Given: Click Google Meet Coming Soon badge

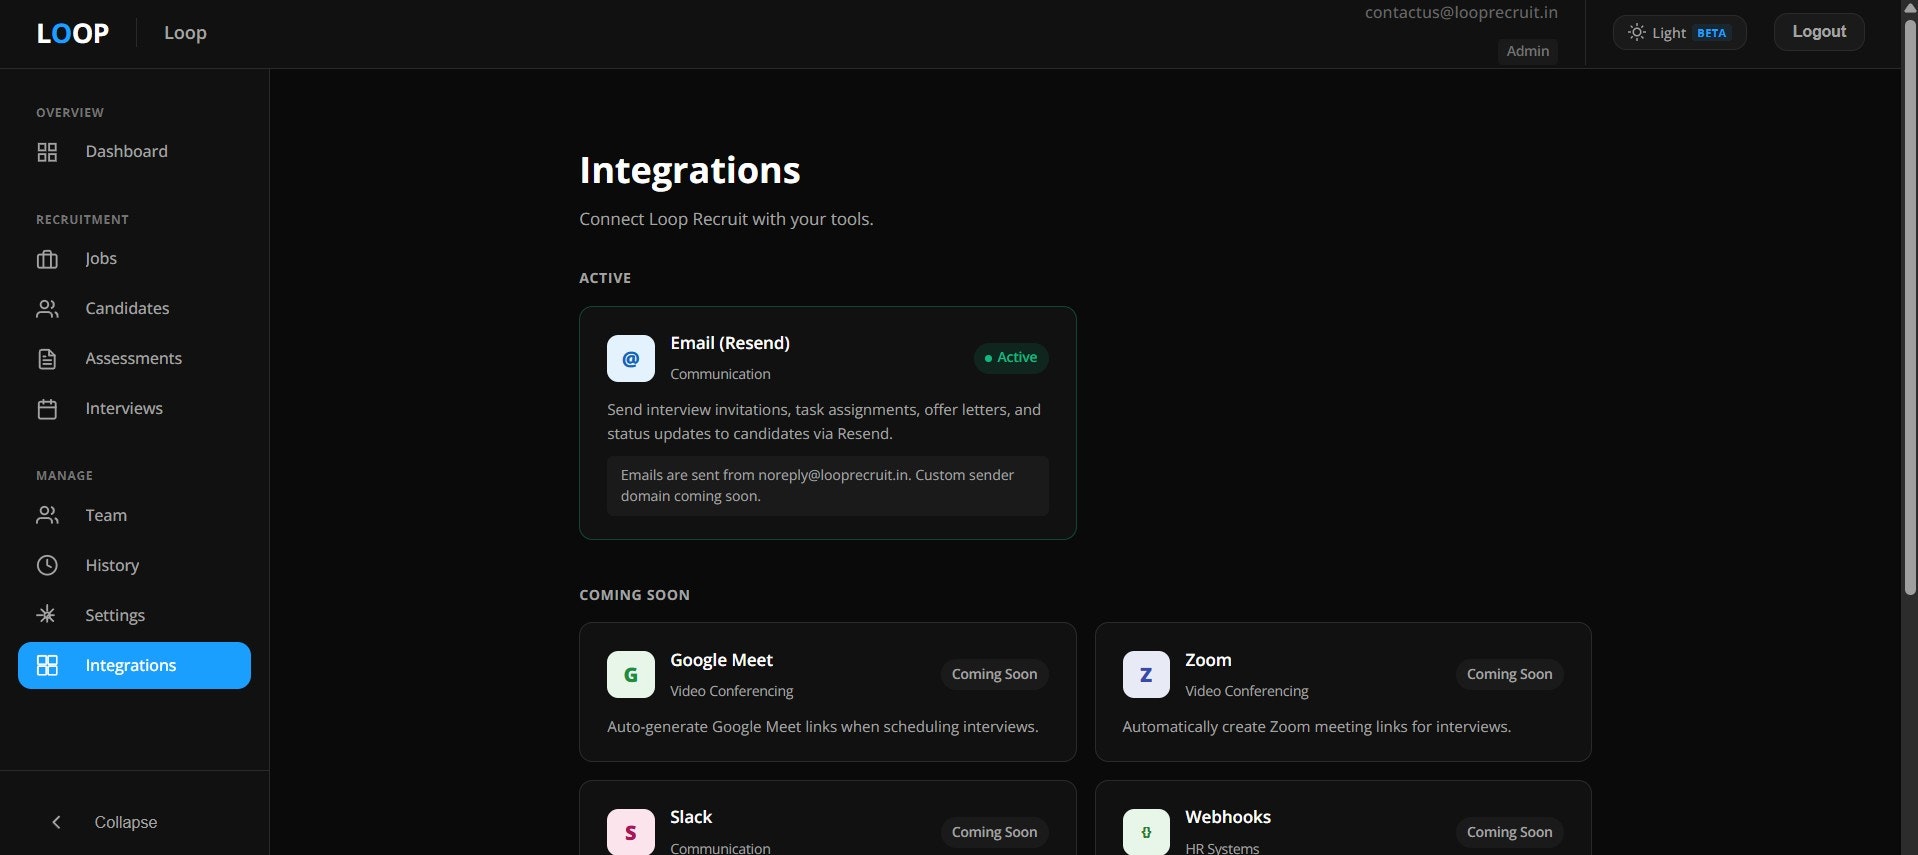Looking at the screenshot, I should click(x=994, y=675).
